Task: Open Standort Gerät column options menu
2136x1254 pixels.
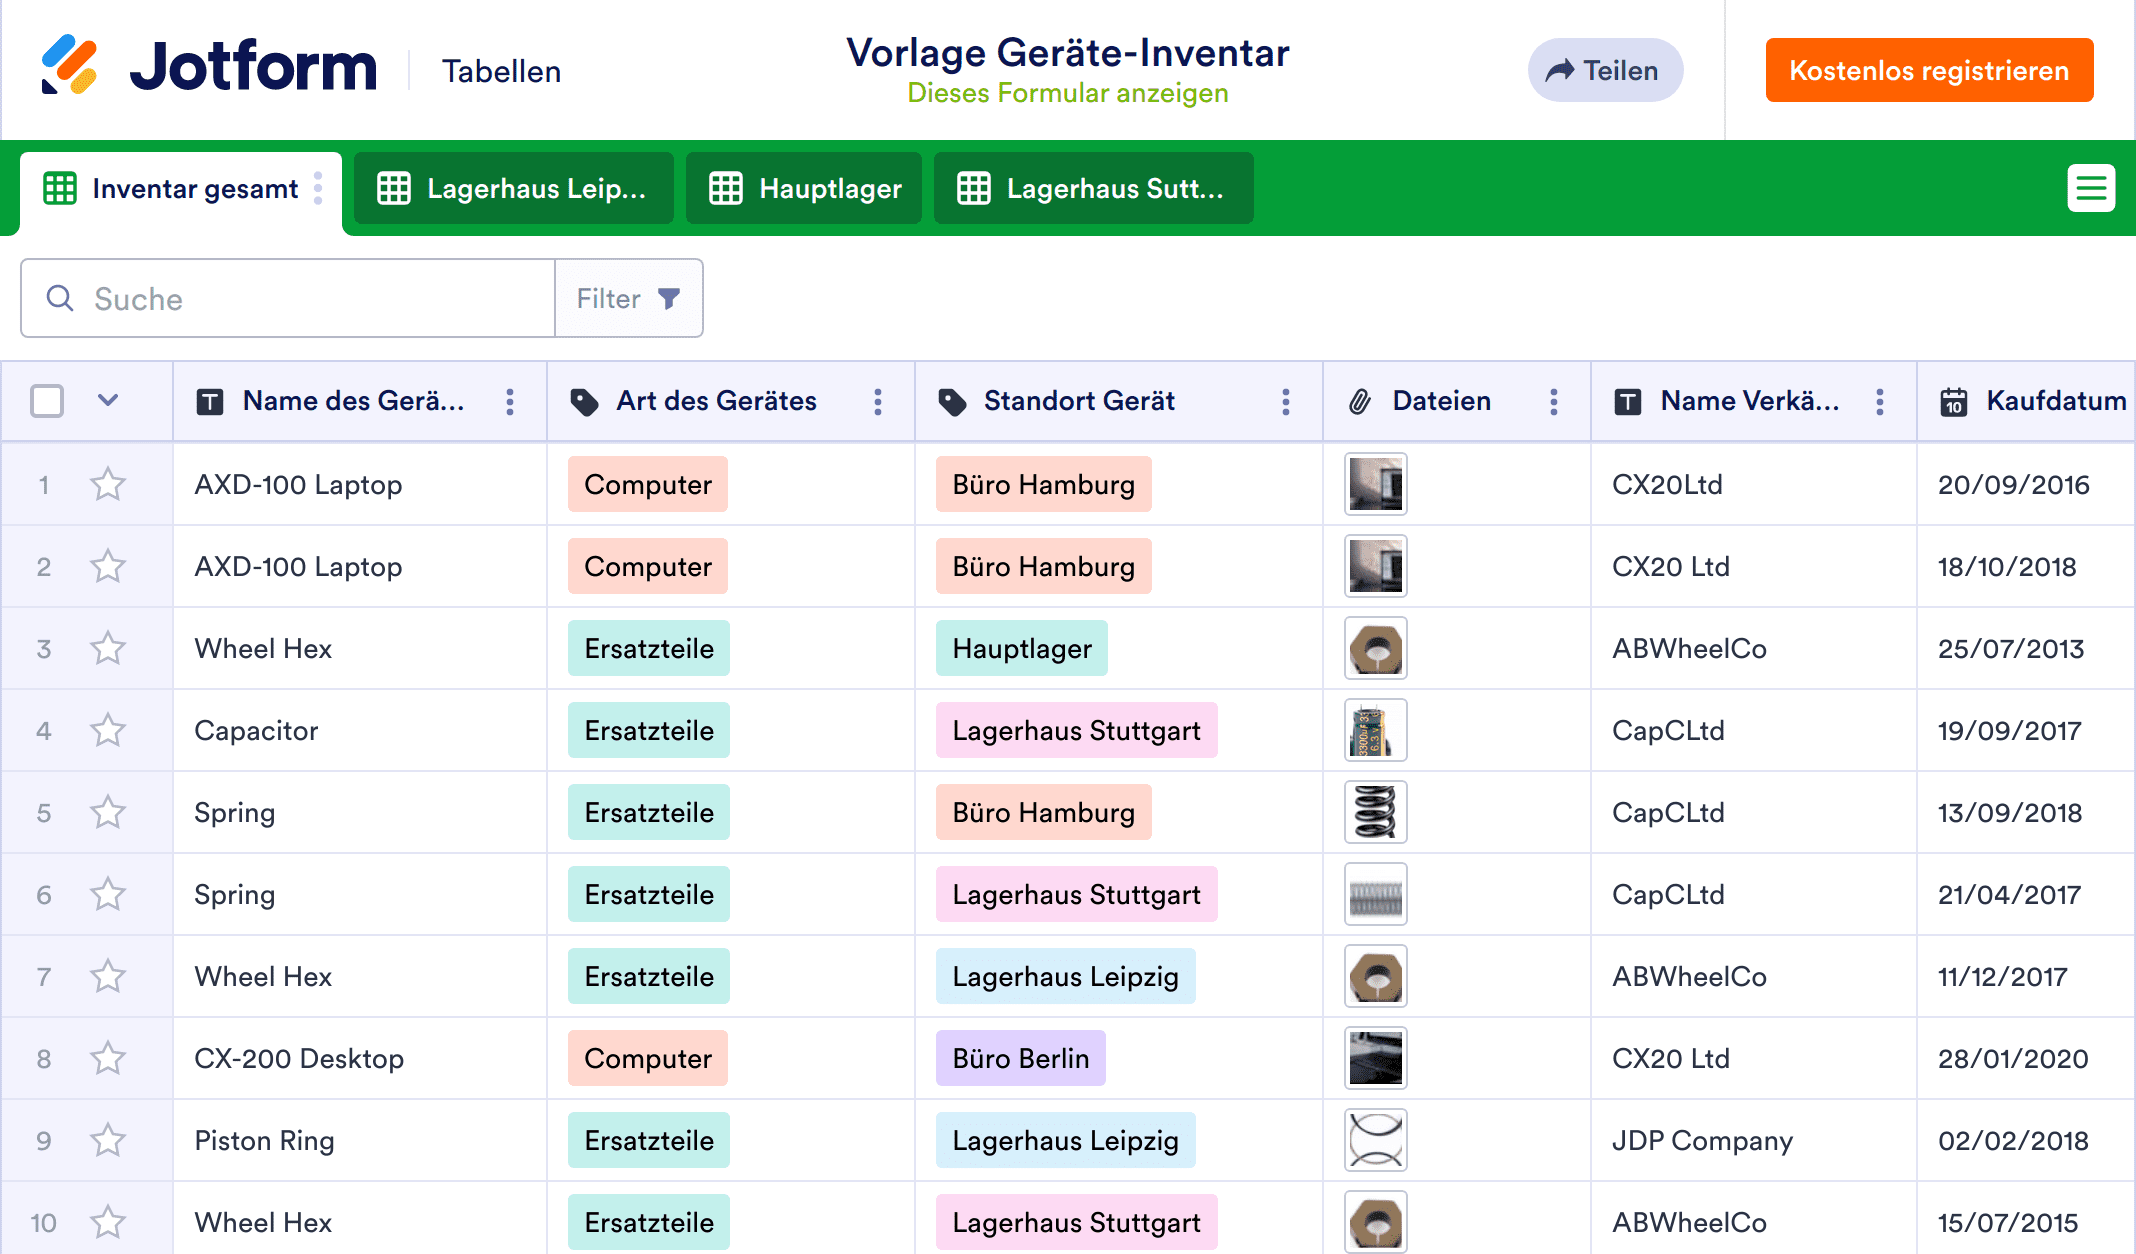Action: point(1286,402)
